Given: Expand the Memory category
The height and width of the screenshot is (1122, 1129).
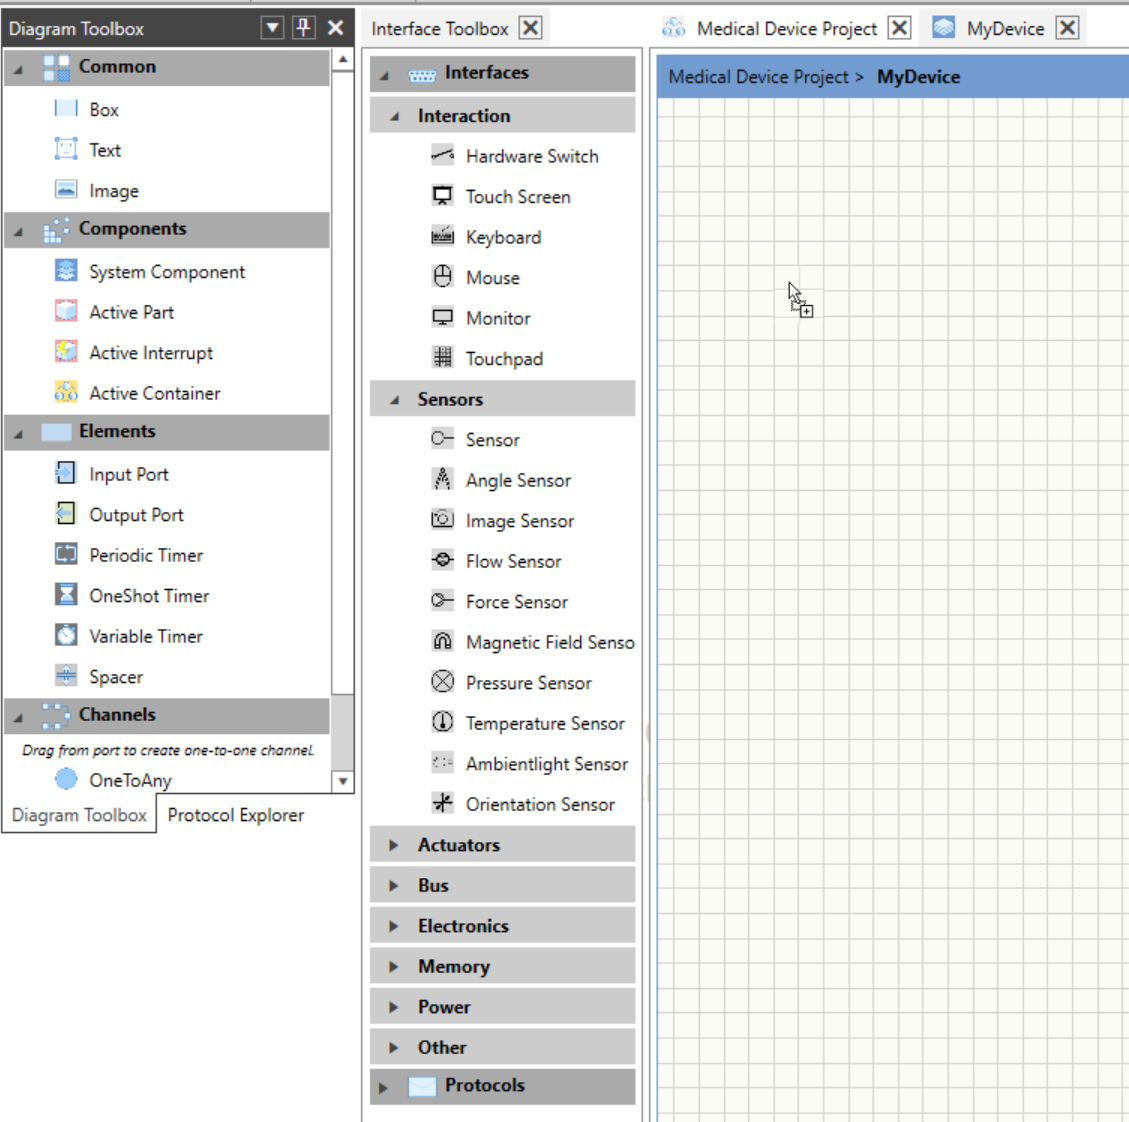Looking at the screenshot, I should tap(393, 966).
